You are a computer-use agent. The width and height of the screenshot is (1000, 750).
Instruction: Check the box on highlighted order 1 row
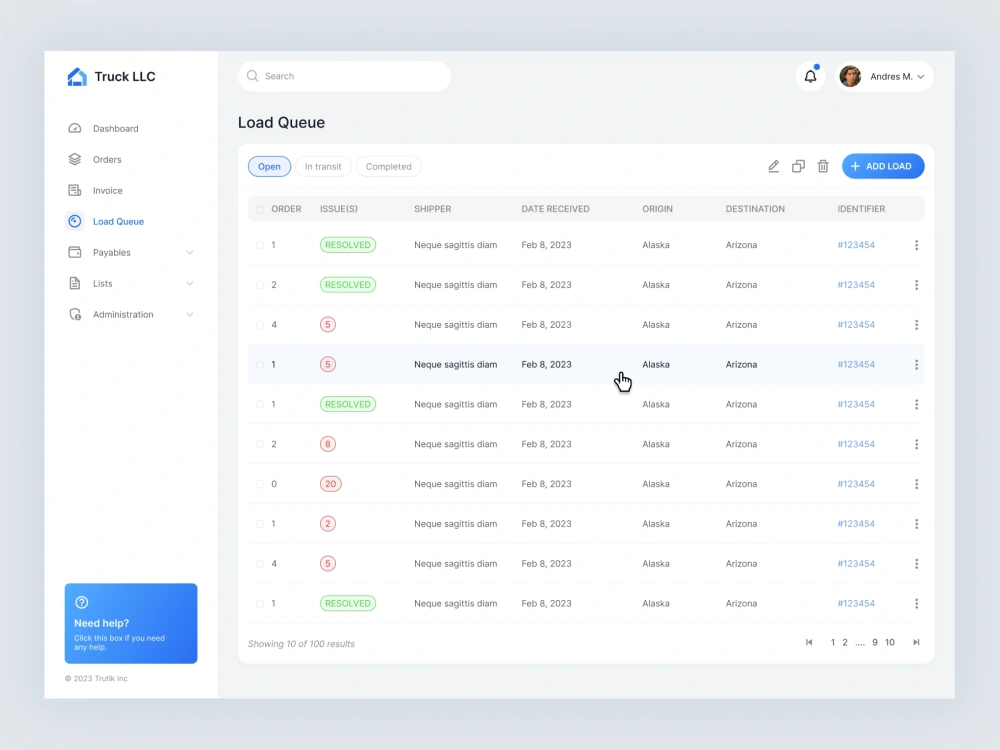[260, 365]
